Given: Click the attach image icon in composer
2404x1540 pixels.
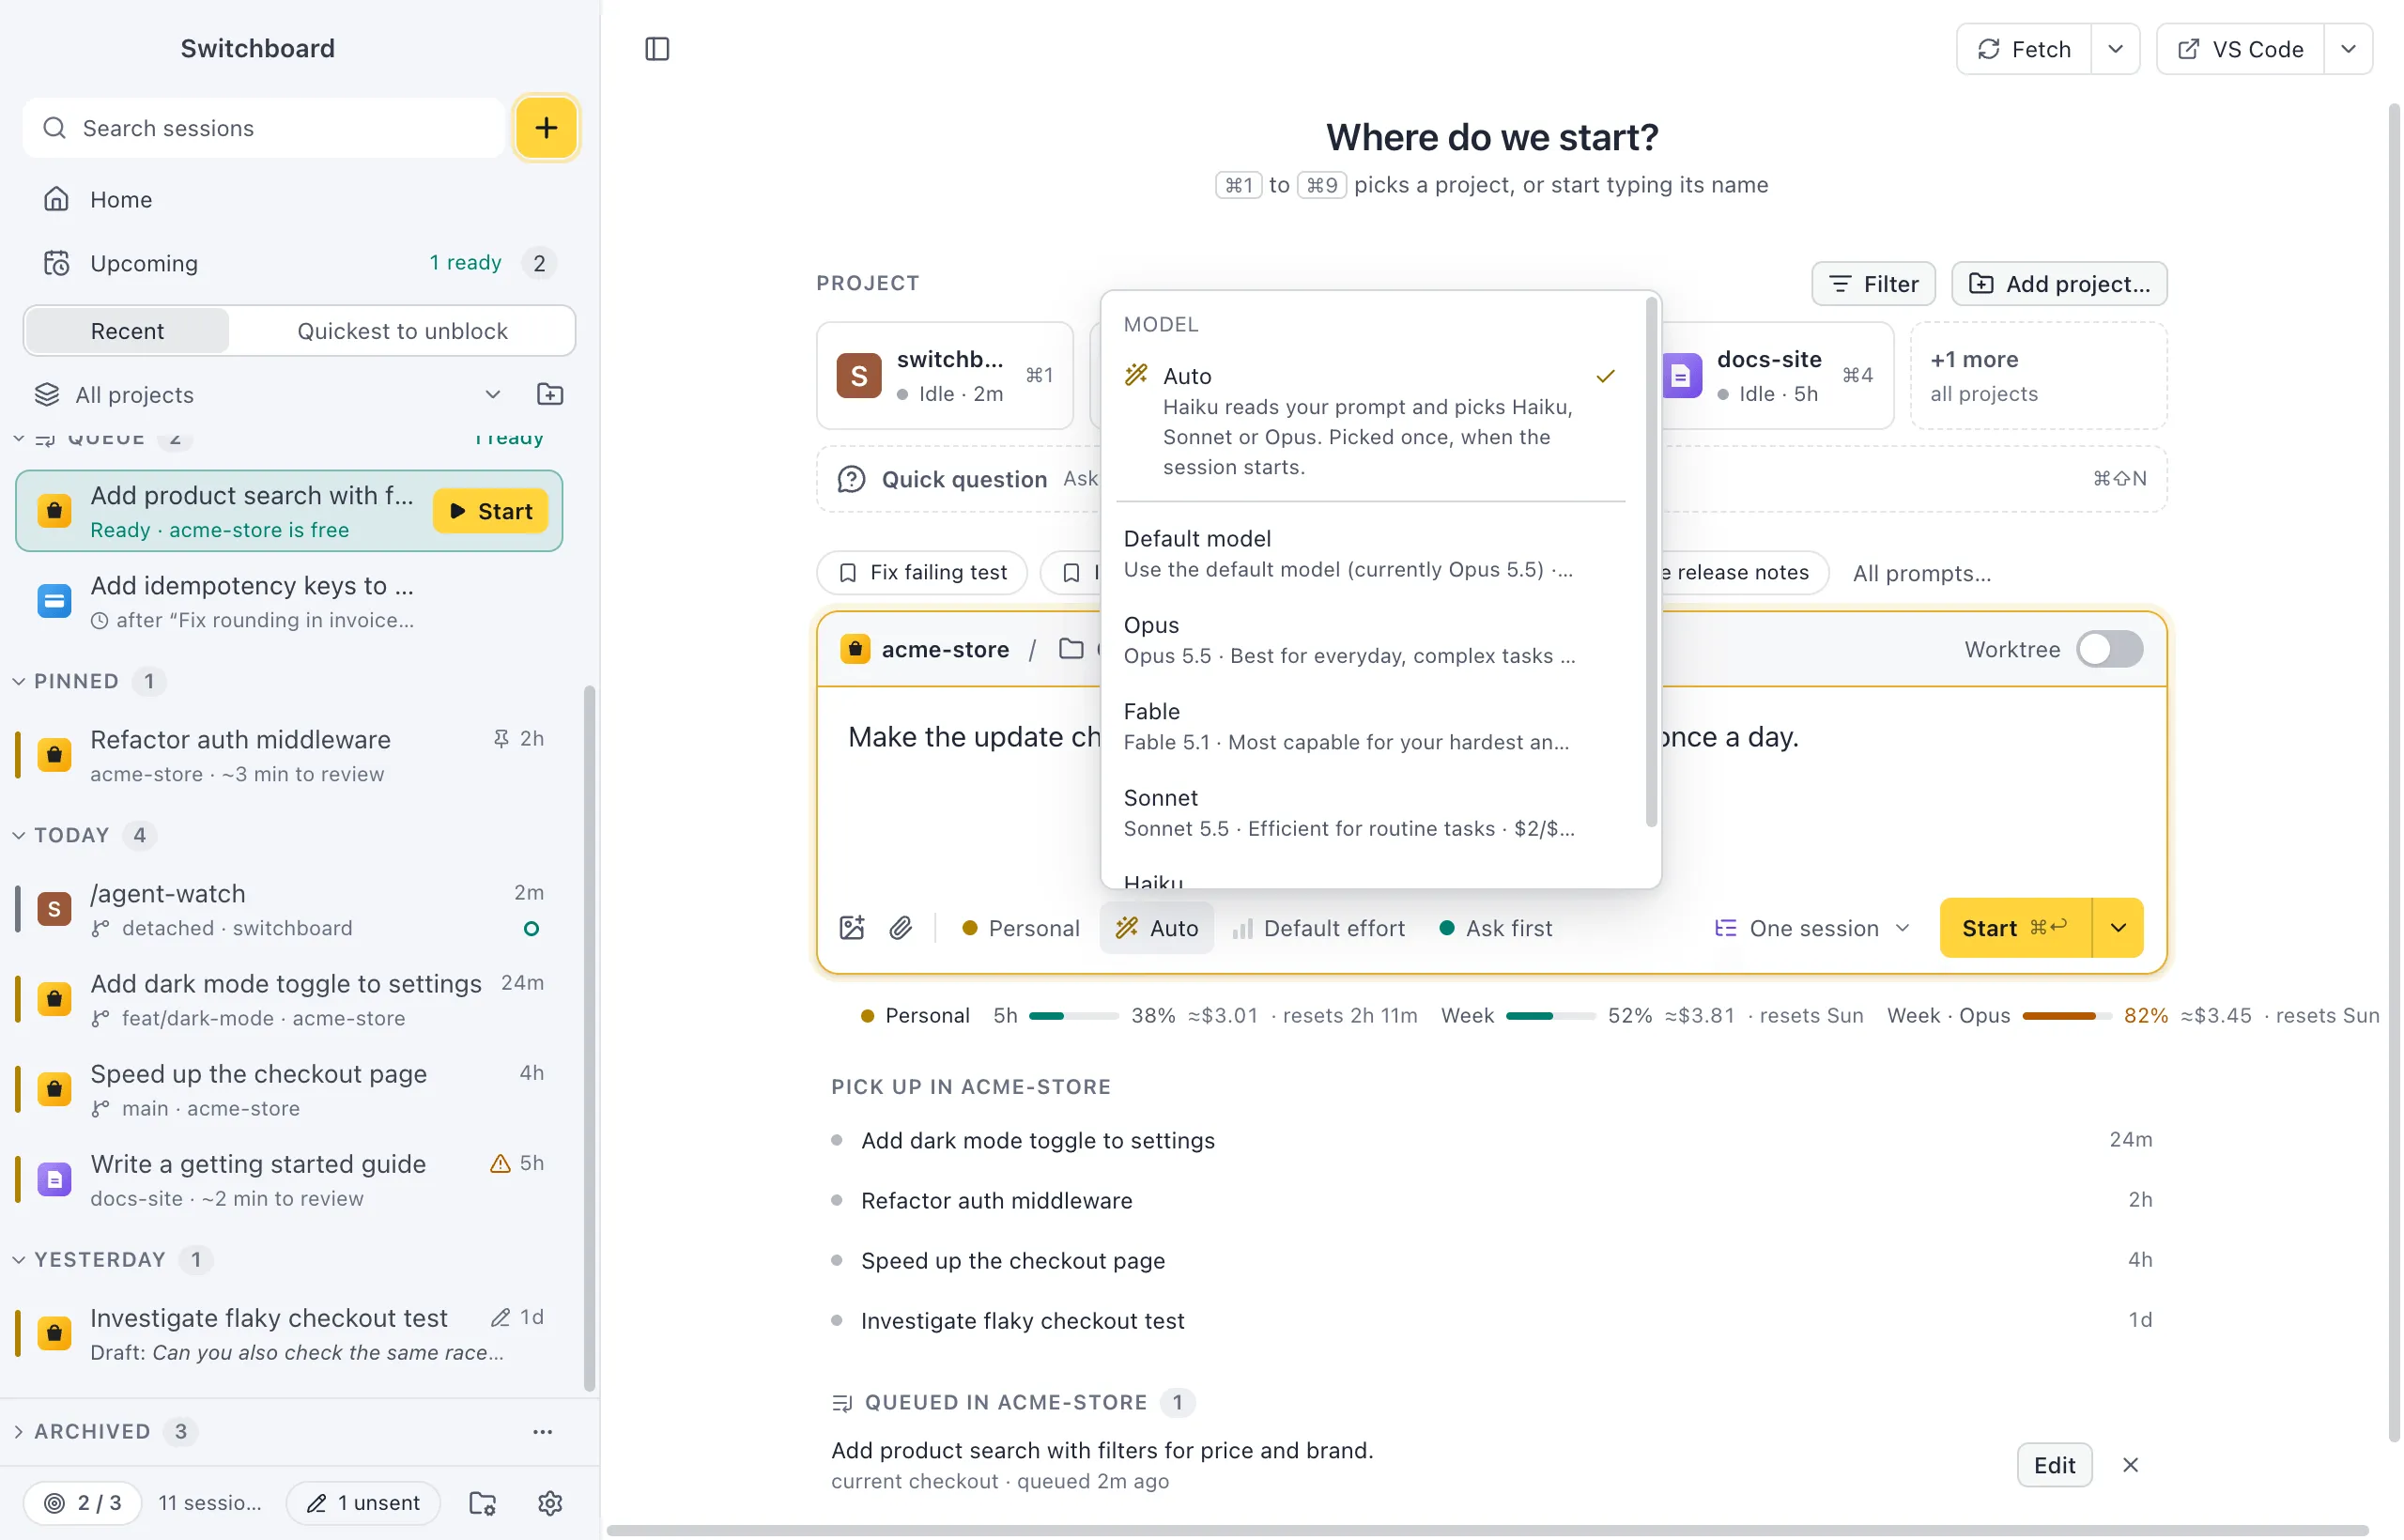Looking at the screenshot, I should (852, 928).
